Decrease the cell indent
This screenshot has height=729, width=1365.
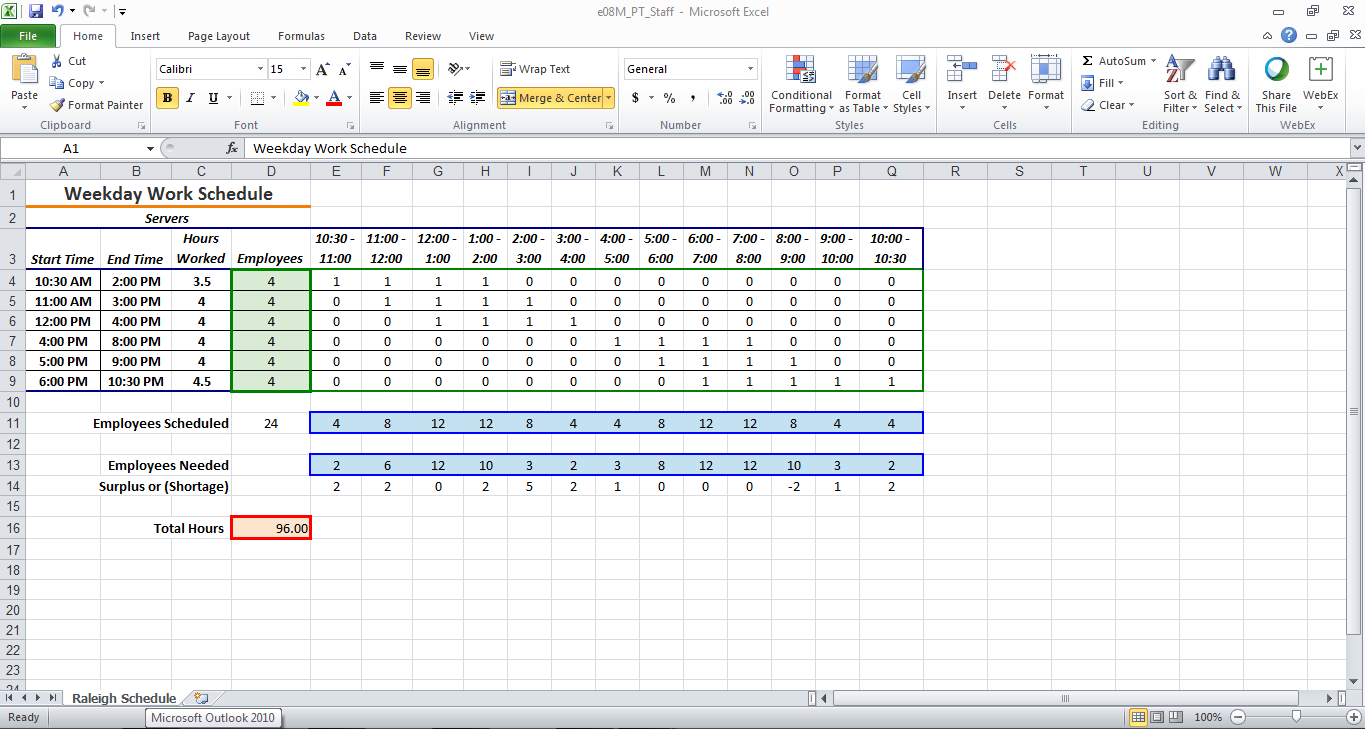tap(455, 98)
